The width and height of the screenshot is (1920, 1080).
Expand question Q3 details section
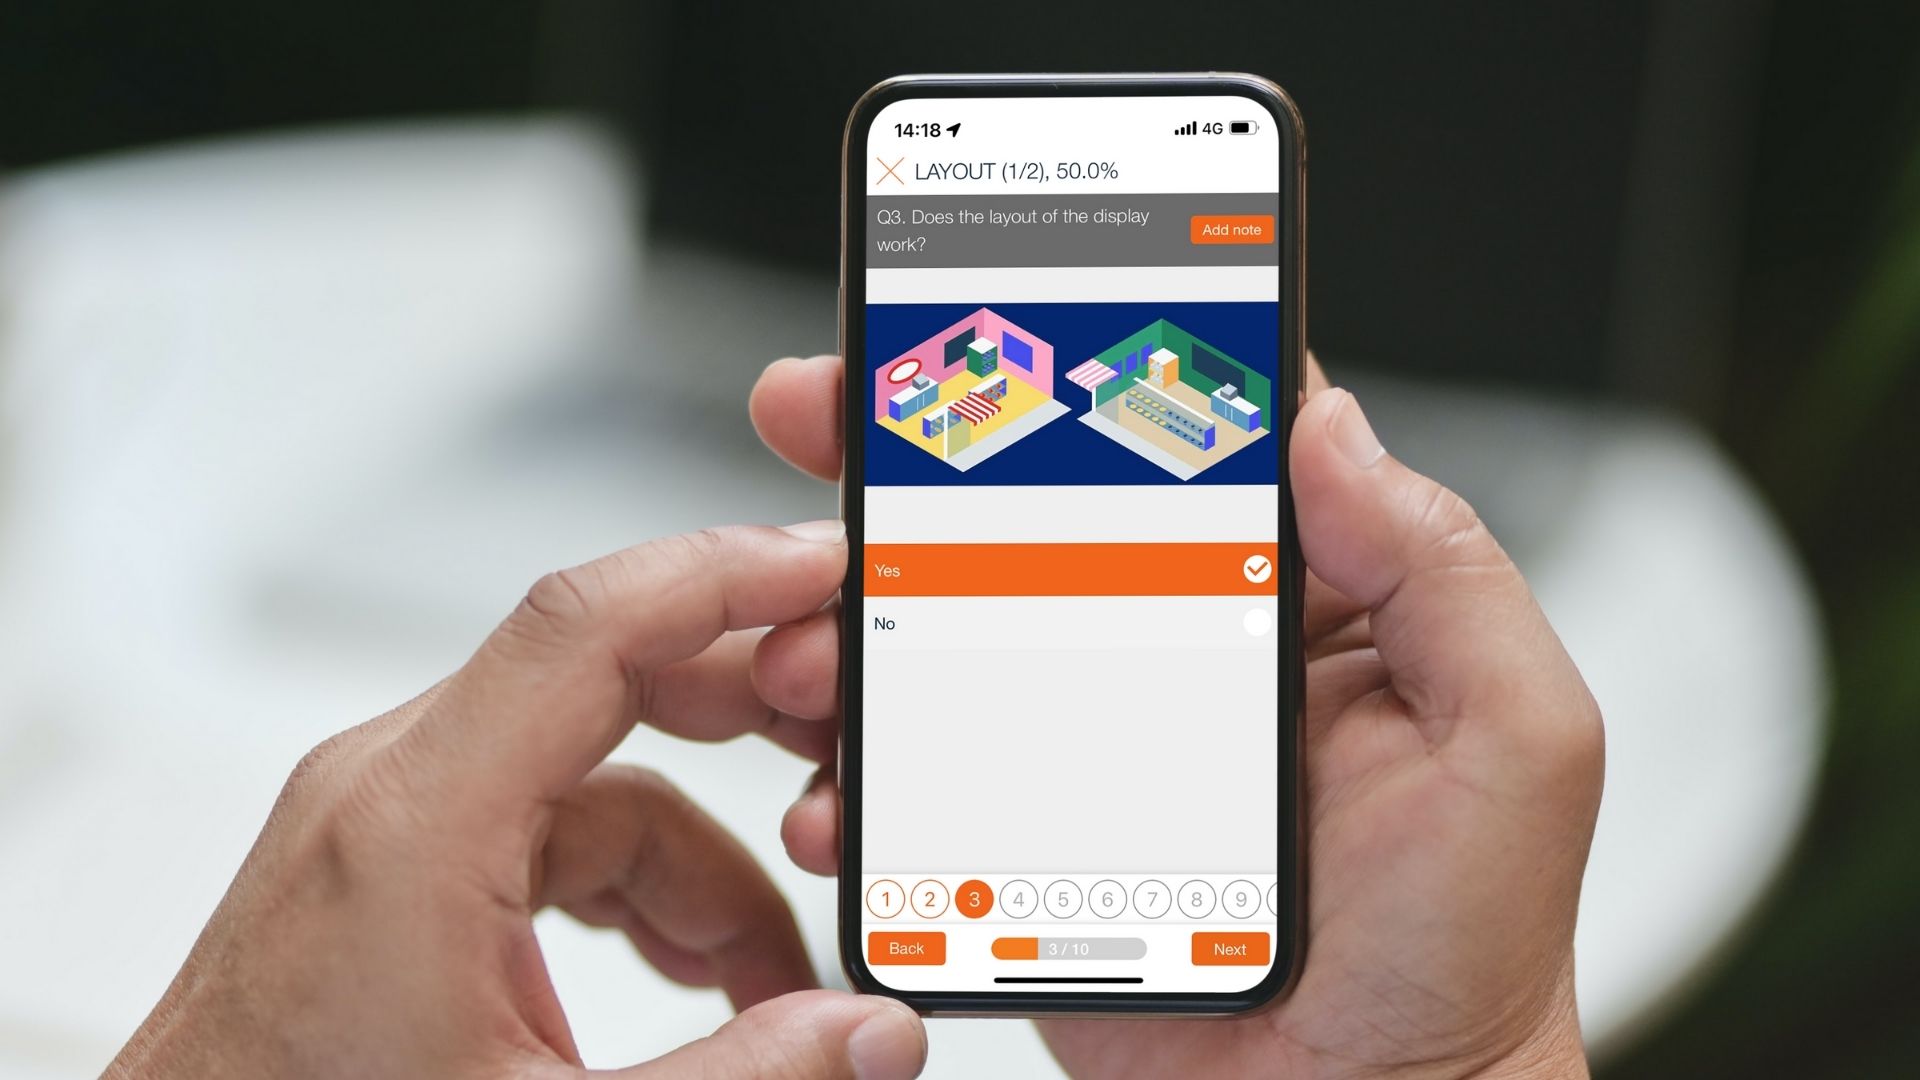pyautogui.click(x=1013, y=229)
